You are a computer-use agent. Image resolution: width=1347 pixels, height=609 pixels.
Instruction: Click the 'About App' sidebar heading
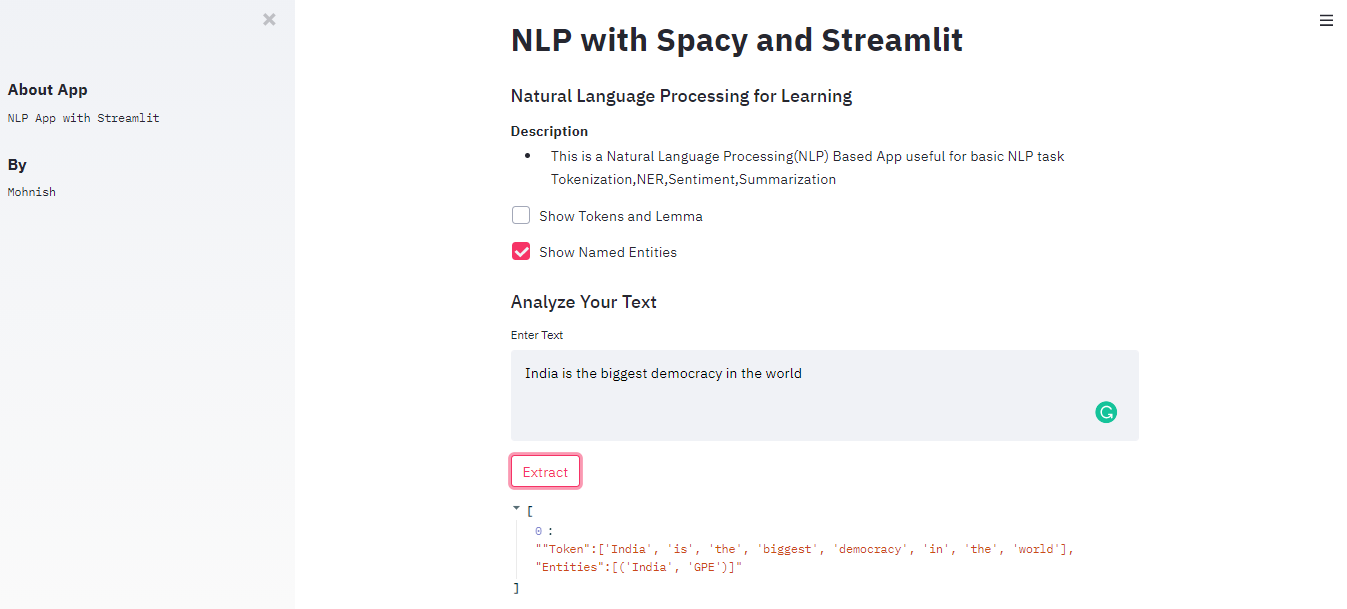point(47,89)
